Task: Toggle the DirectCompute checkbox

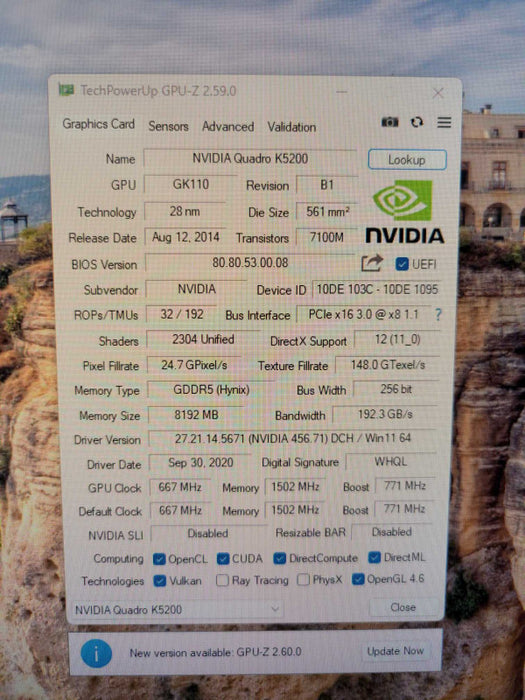Action: (280, 558)
